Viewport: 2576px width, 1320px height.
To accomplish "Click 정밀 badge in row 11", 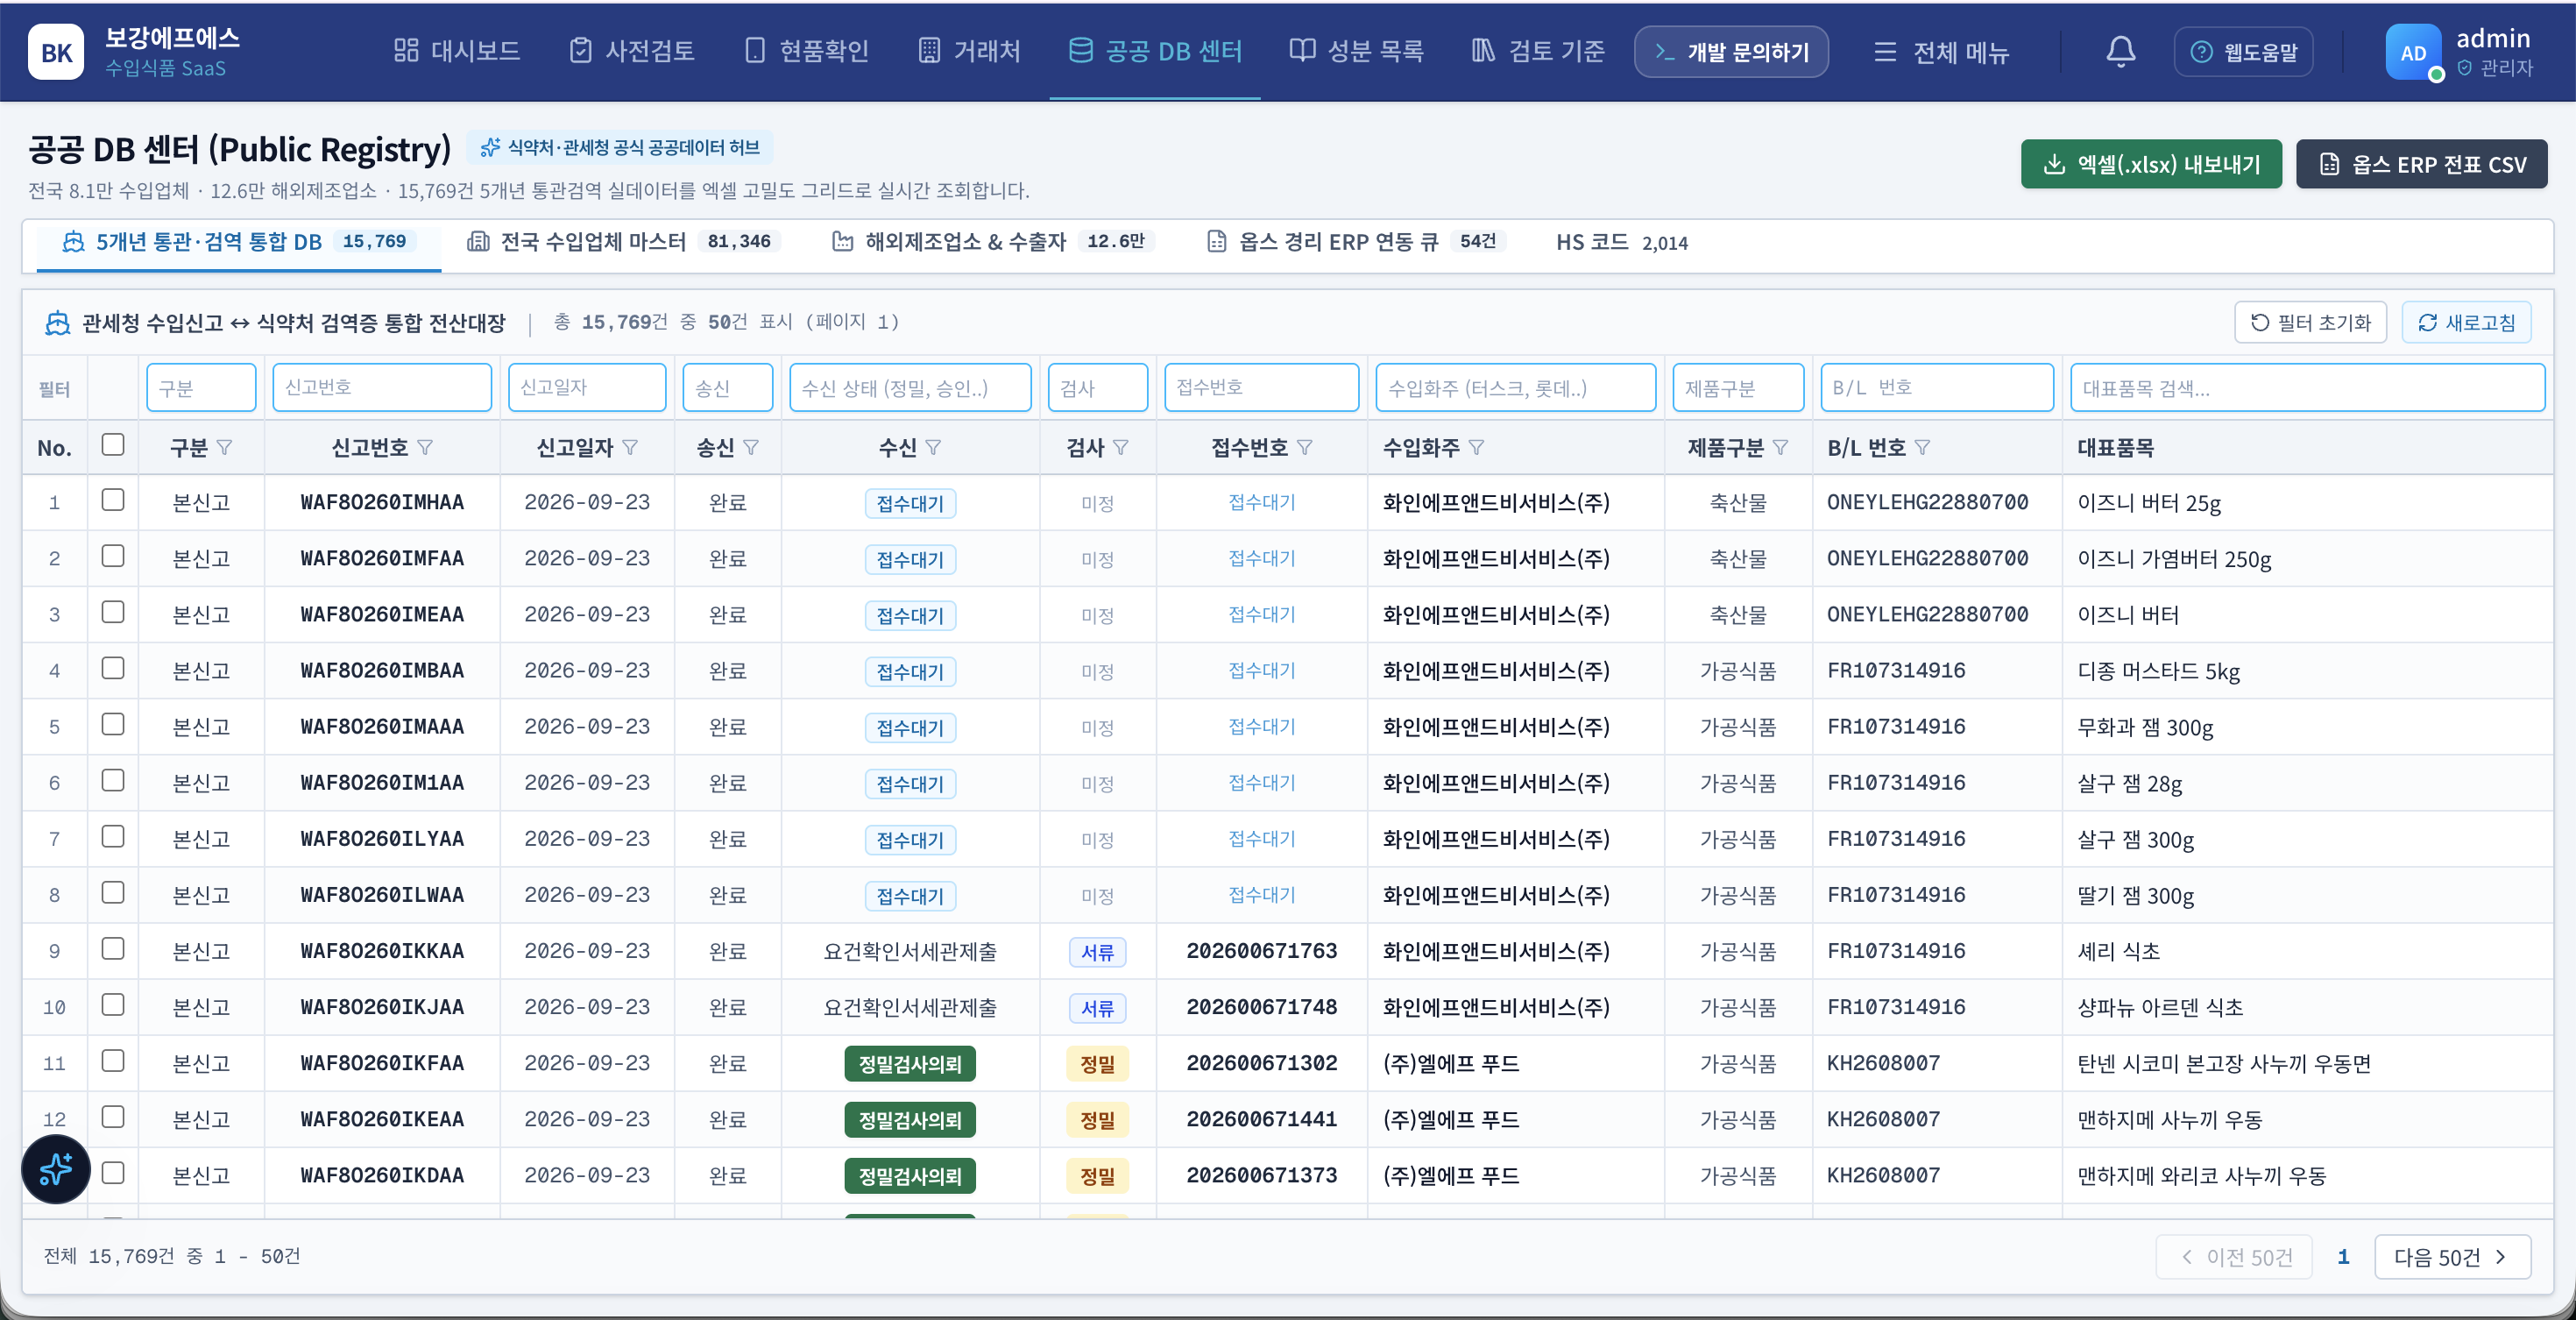I will pos(1097,1064).
